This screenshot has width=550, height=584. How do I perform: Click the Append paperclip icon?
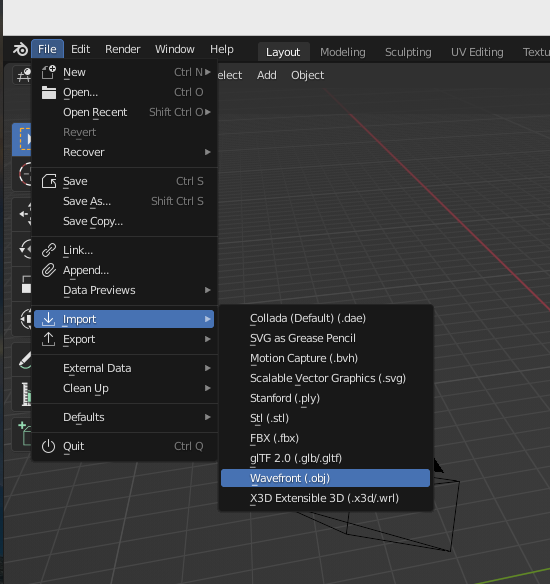click(48, 270)
